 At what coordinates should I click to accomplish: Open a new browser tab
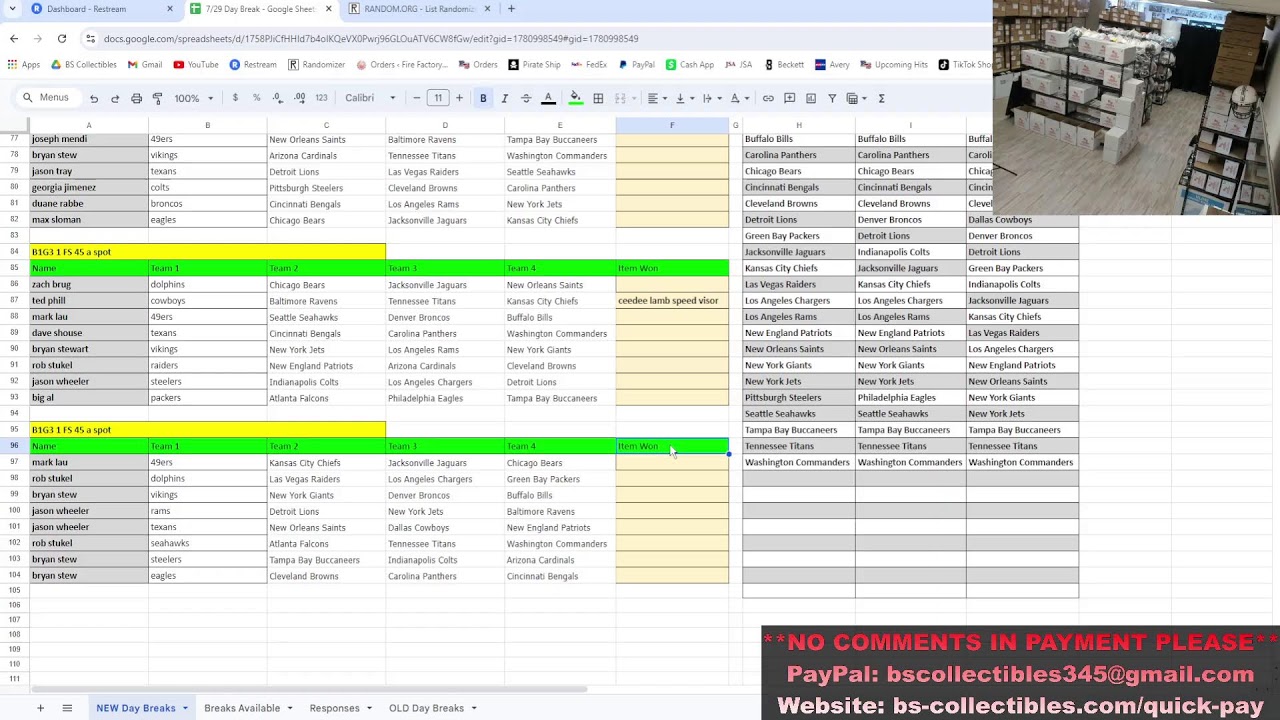(511, 9)
